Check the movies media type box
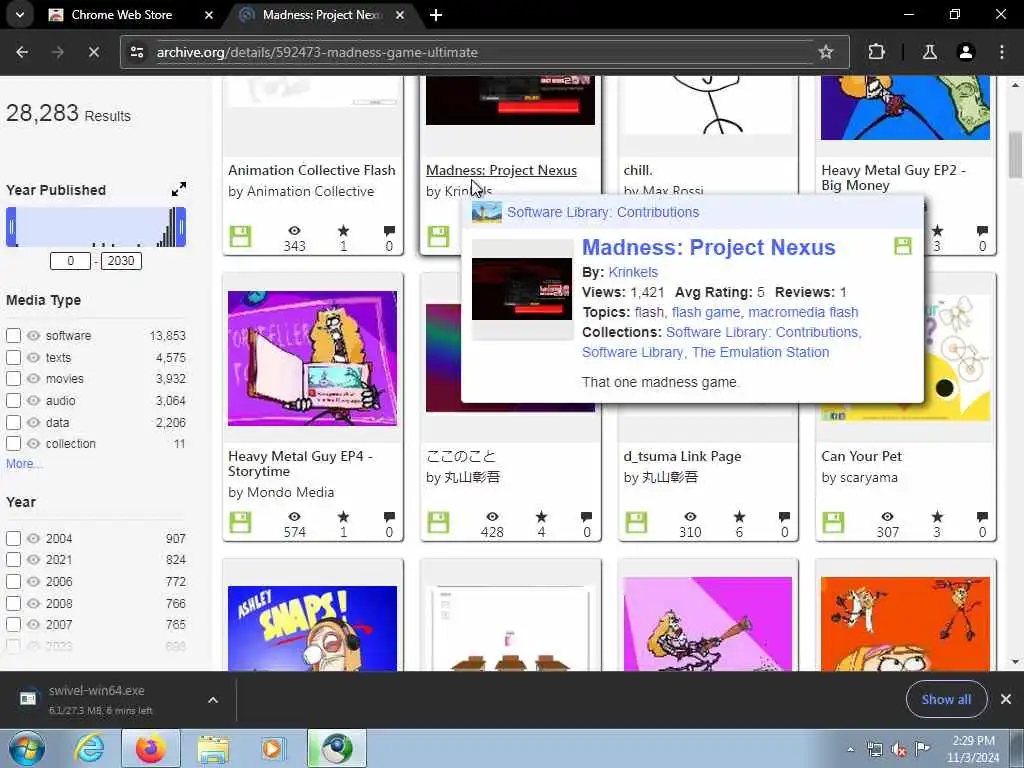The height and width of the screenshot is (768, 1024). (x=14, y=379)
